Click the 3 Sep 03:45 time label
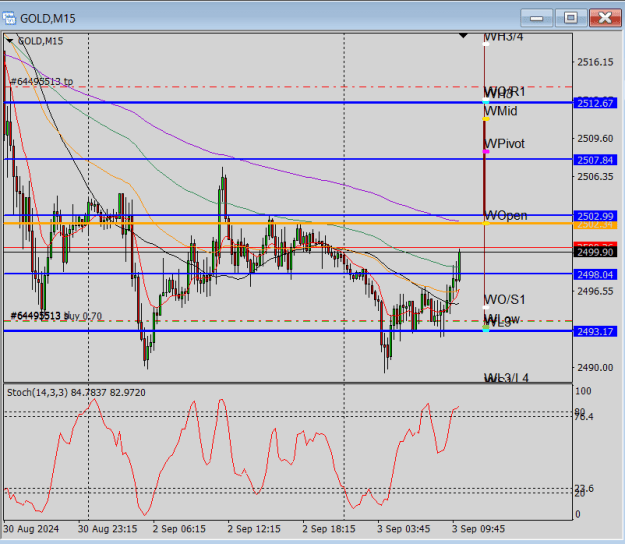Screen dimensions: 625x544 (404, 529)
